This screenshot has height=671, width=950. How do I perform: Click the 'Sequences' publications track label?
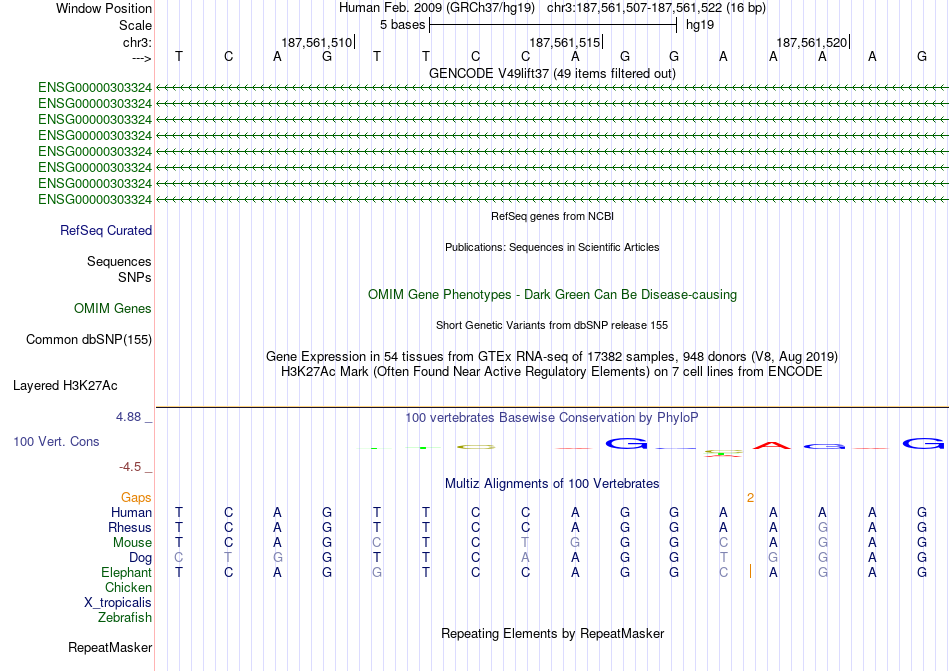[x=119, y=262]
